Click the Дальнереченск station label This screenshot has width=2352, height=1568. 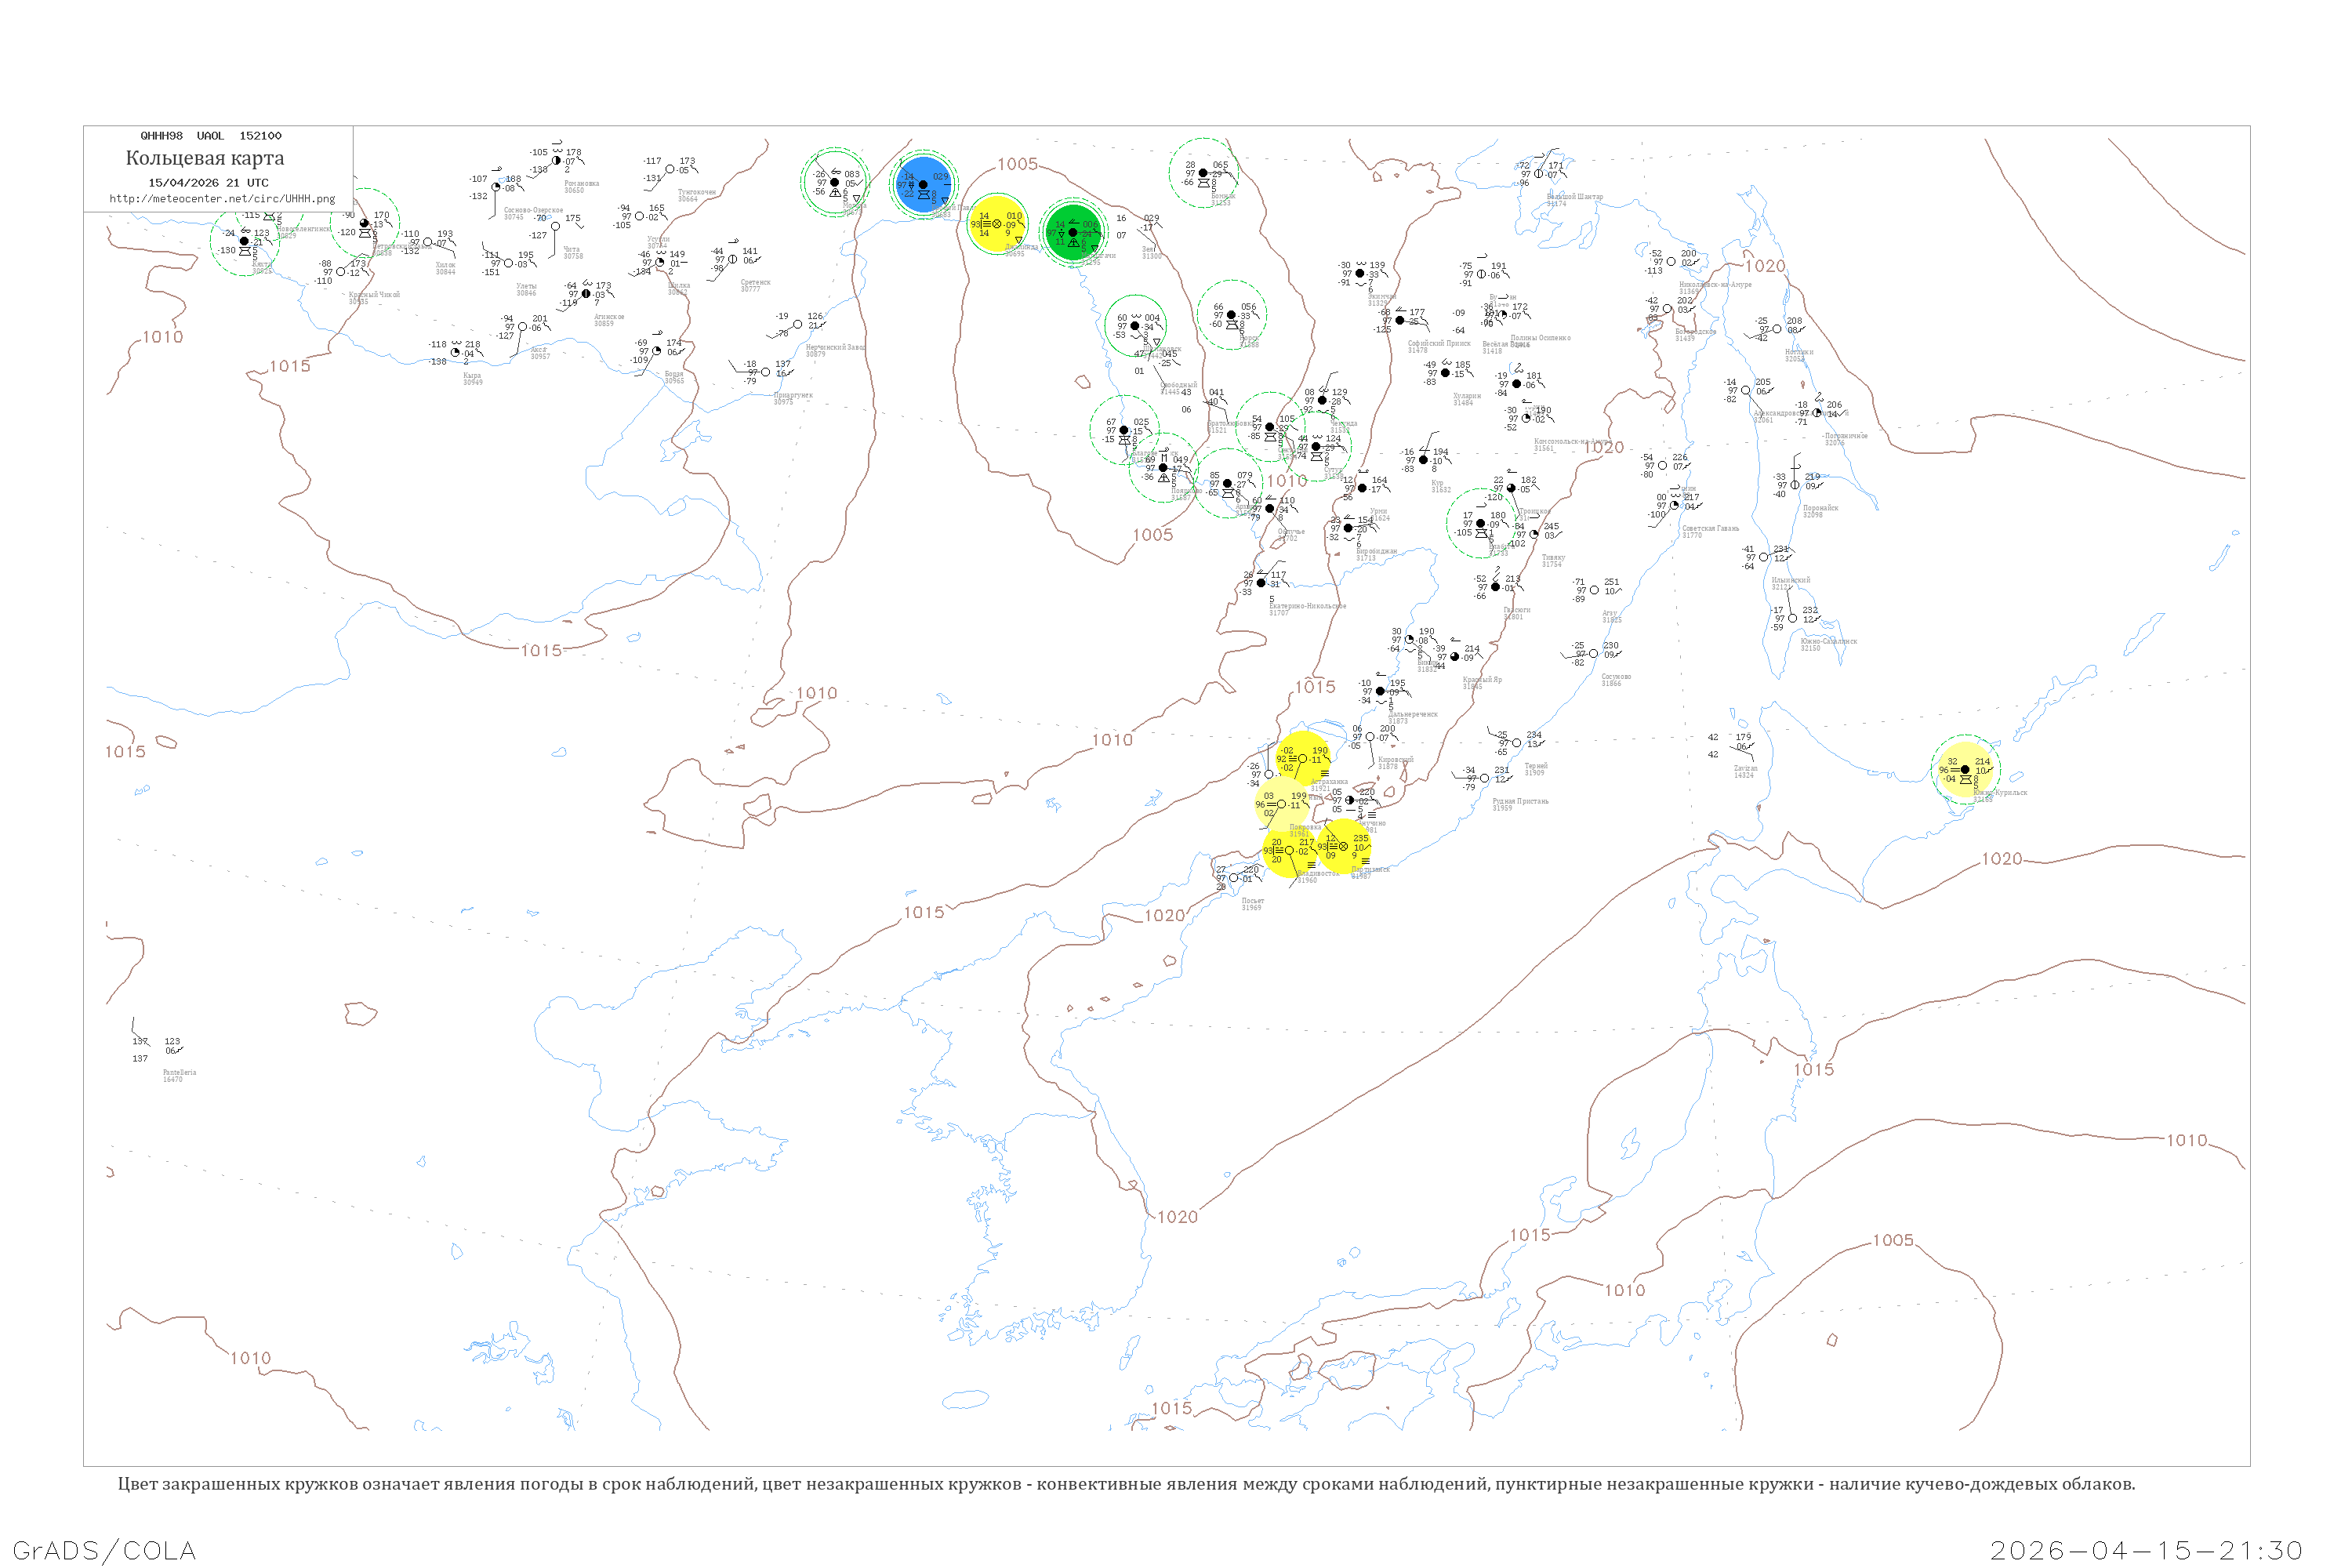tap(1412, 715)
